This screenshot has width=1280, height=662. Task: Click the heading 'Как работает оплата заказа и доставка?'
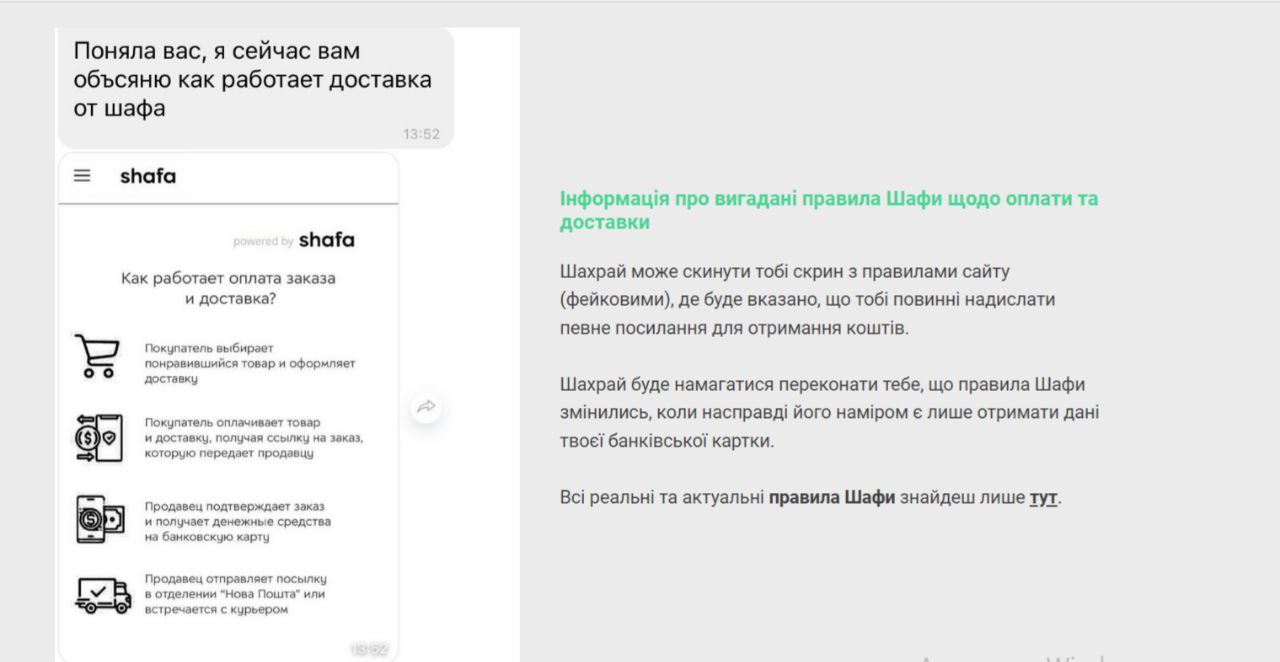click(x=229, y=288)
